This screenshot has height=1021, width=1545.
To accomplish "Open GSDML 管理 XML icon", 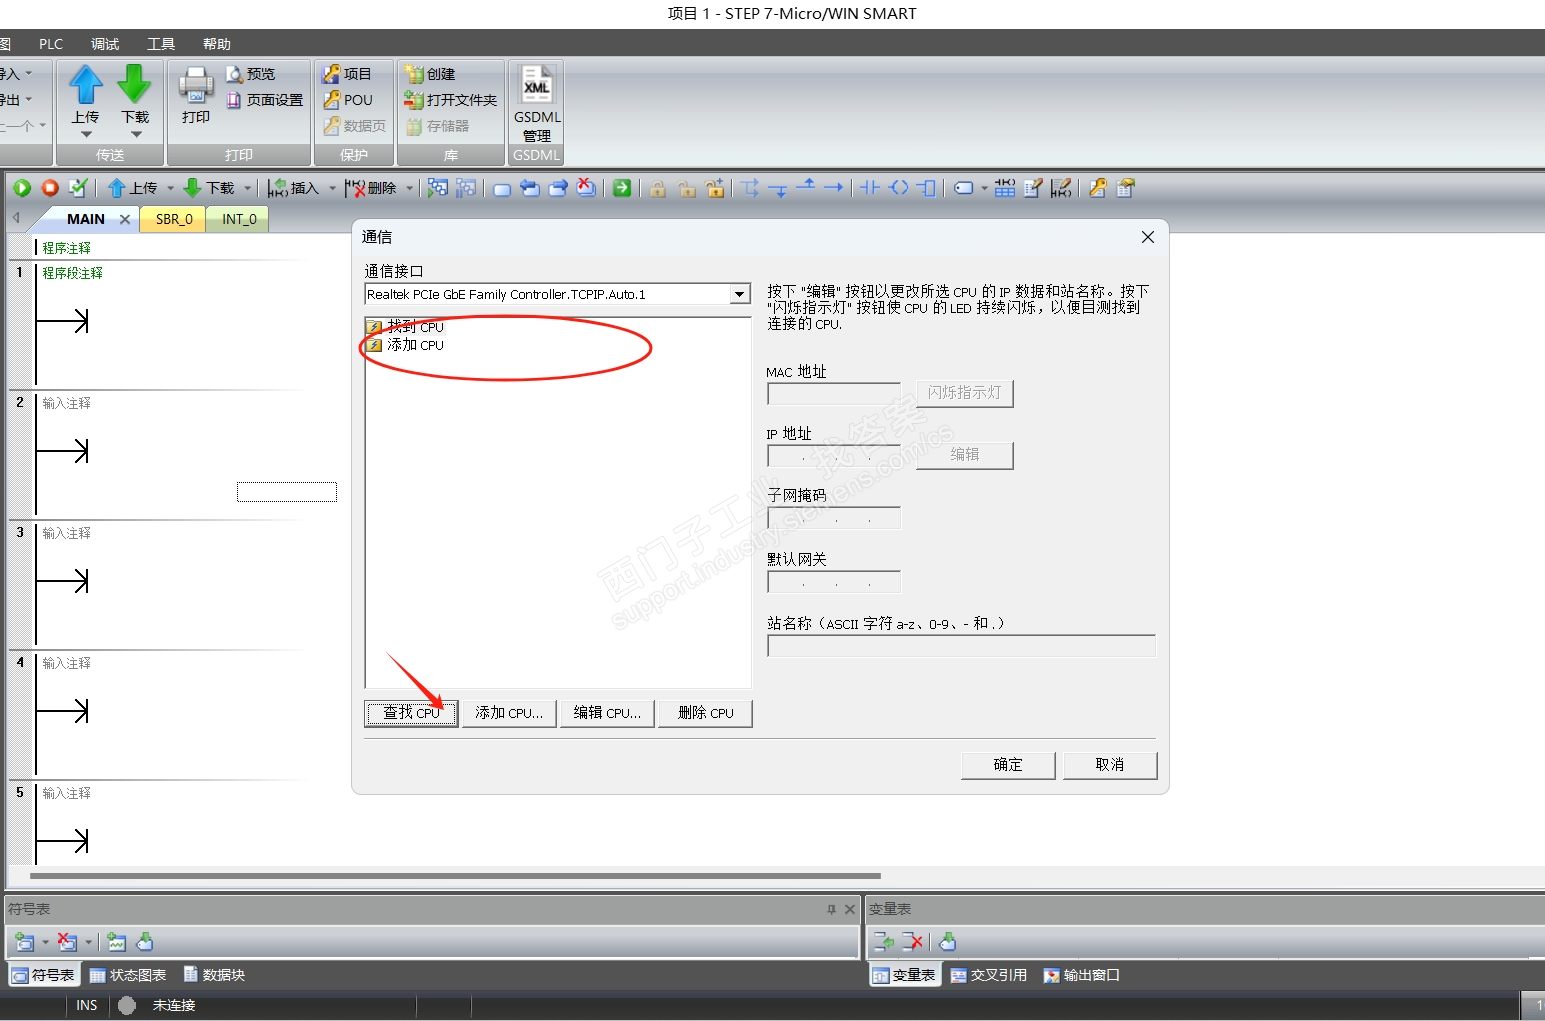I will click(537, 85).
